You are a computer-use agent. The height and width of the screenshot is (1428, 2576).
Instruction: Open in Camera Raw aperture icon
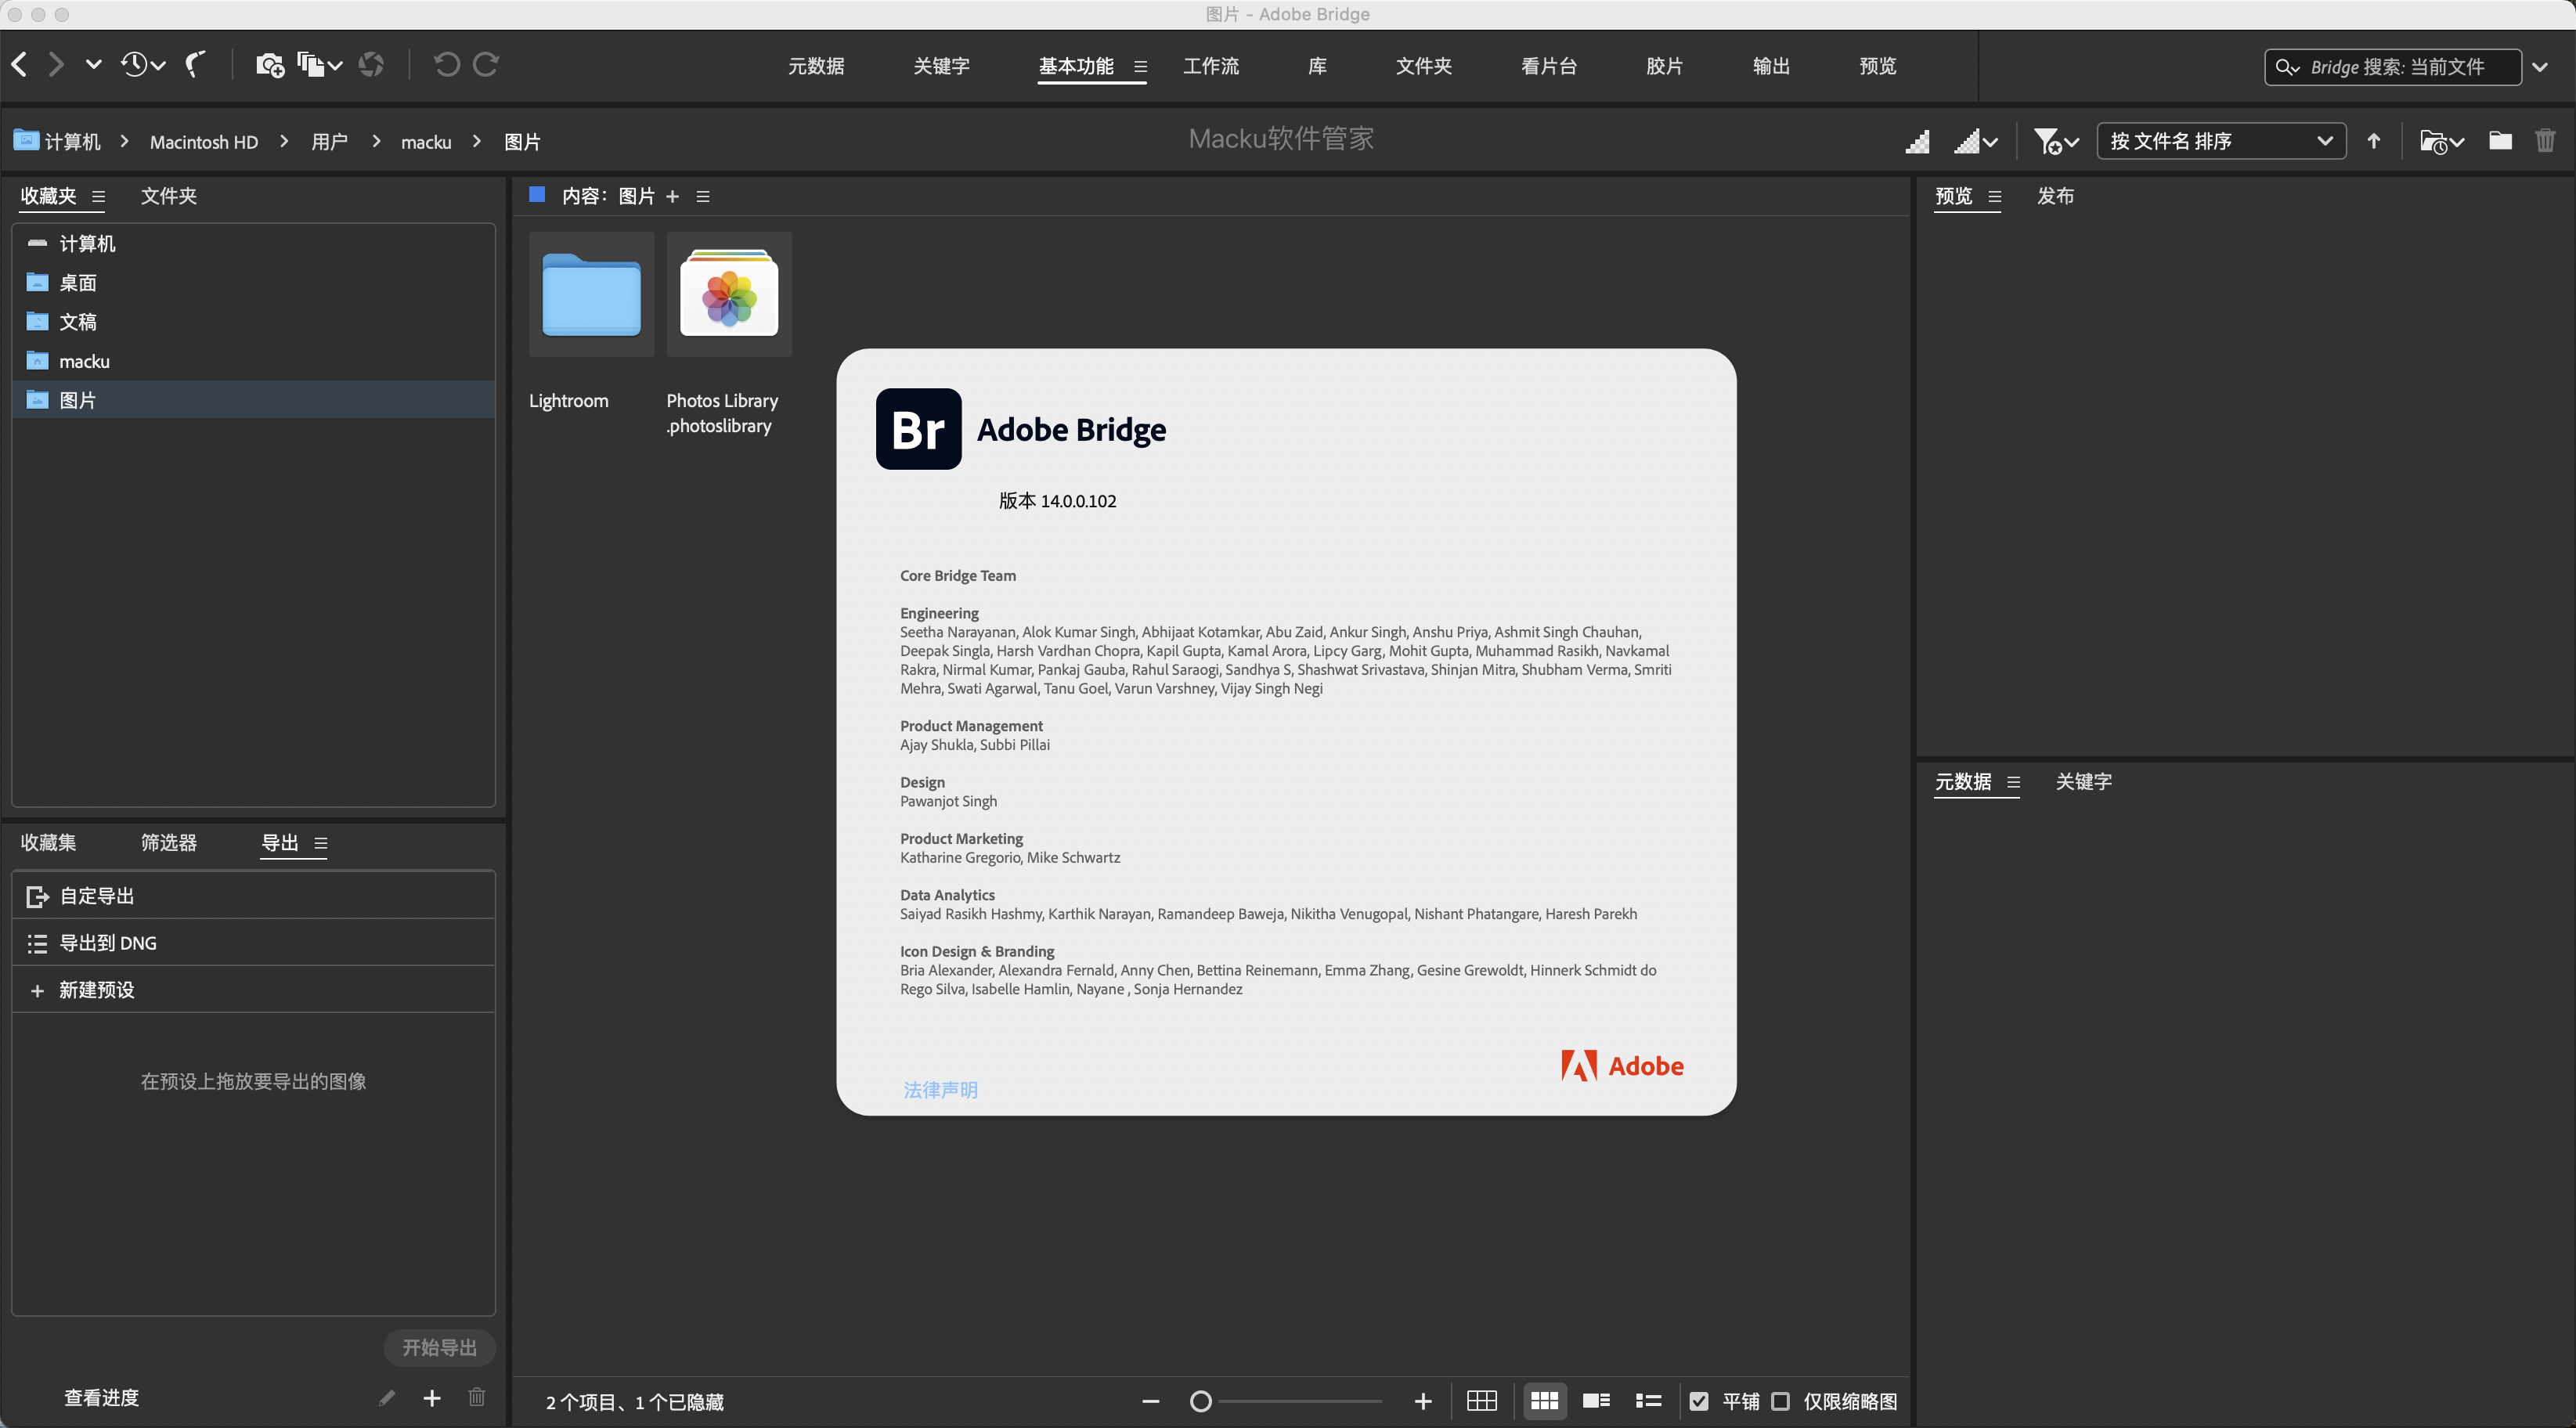click(x=371, y=65)
